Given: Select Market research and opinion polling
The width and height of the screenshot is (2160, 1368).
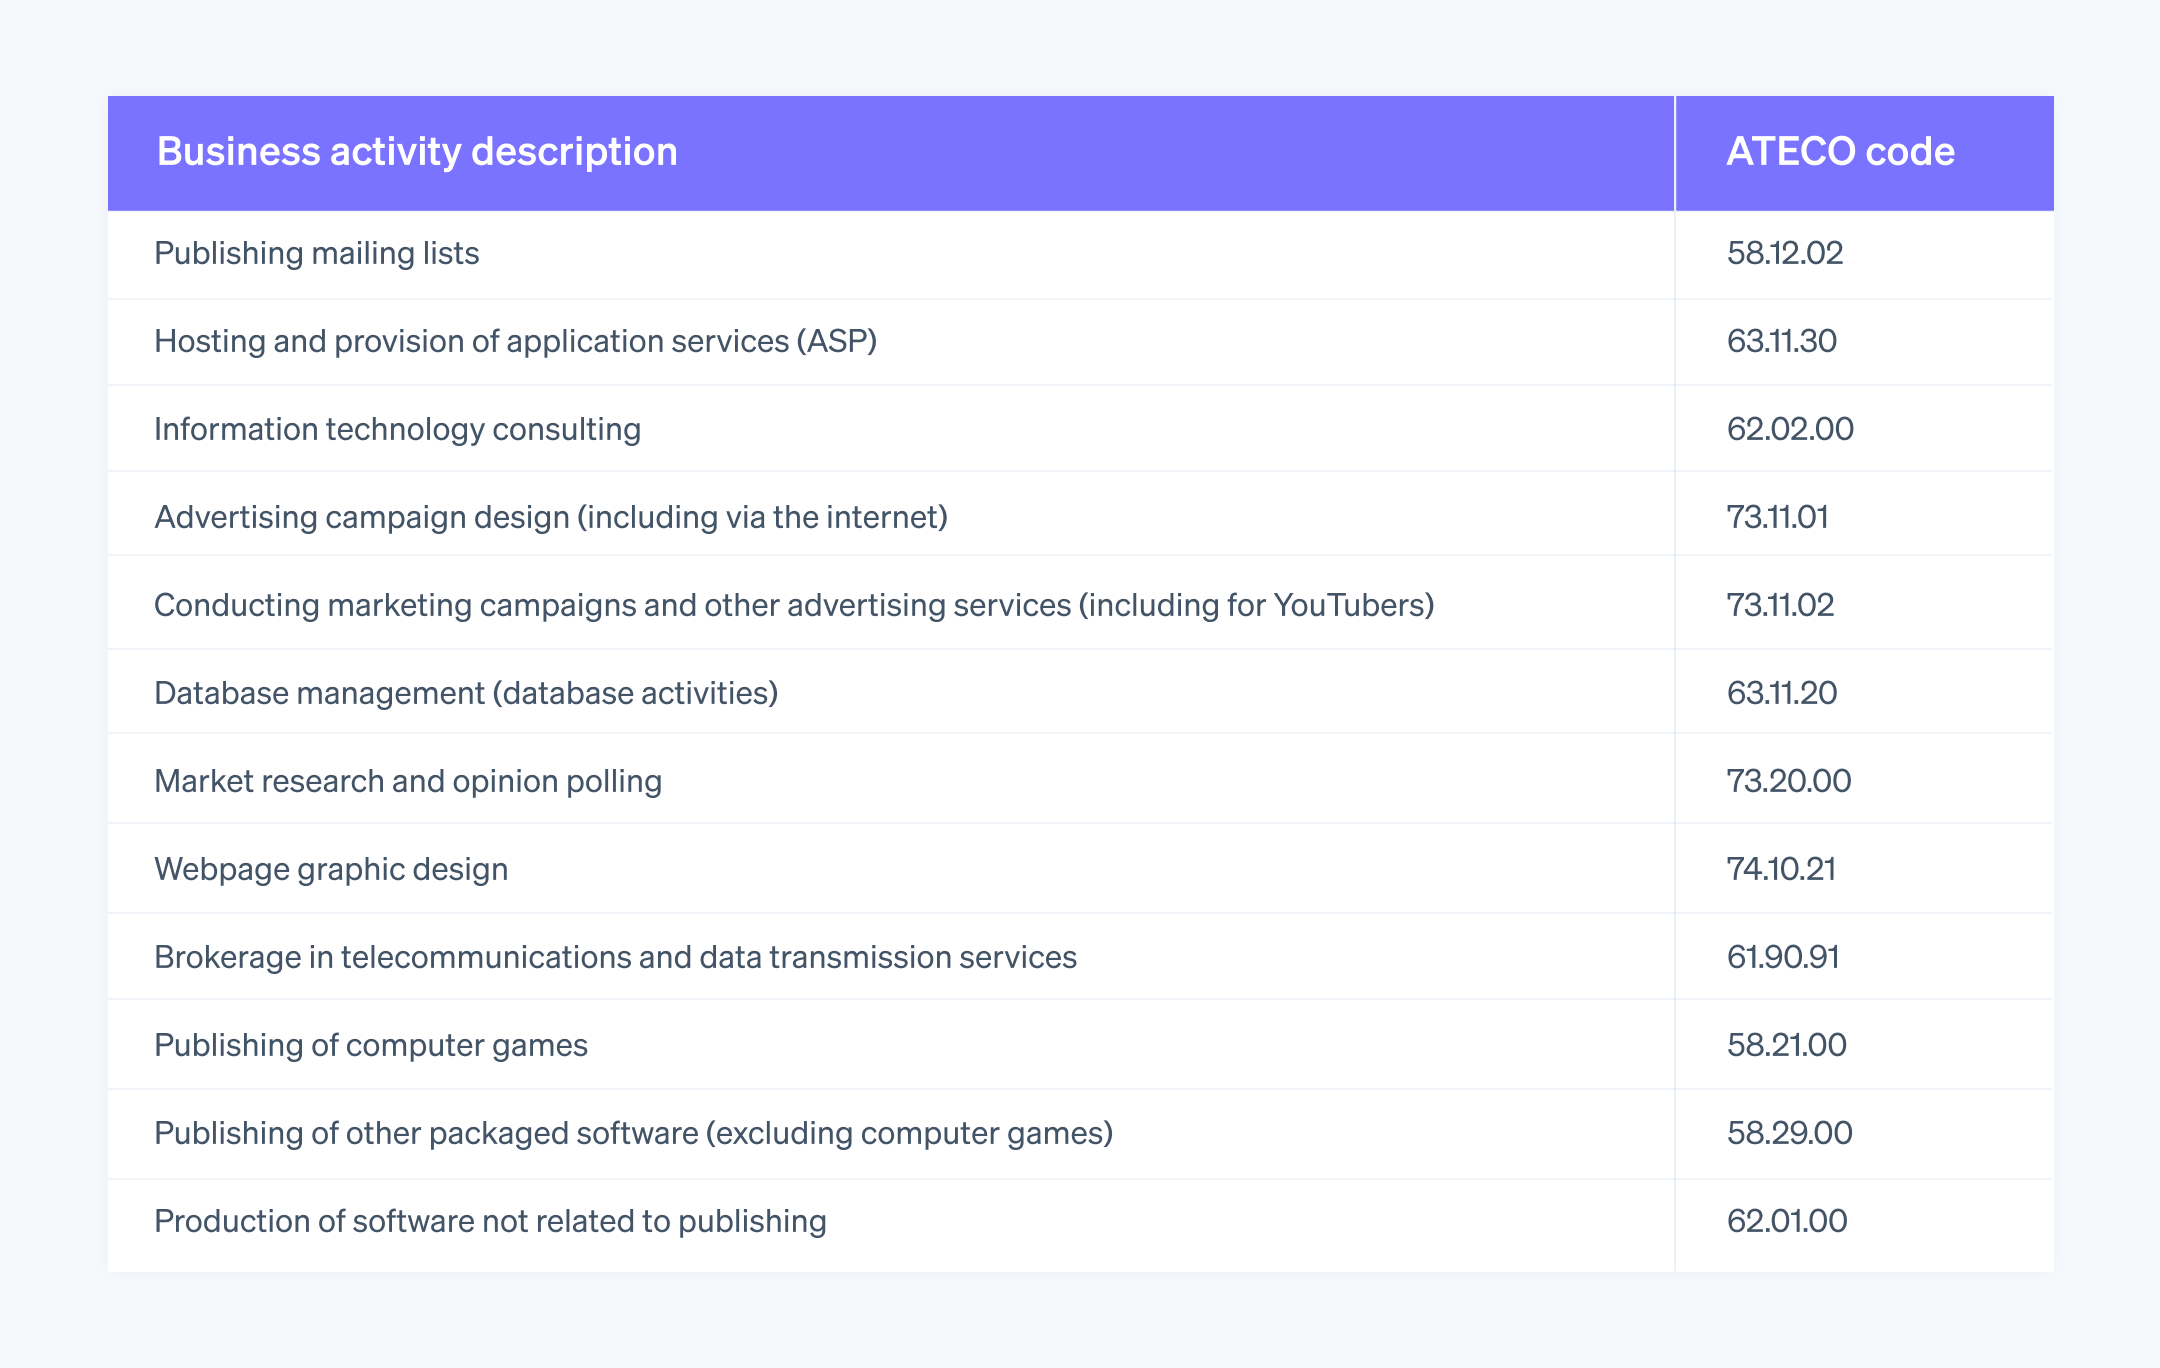Looking at the screenshot, I should pyautogui.click(x=408, y=781).
